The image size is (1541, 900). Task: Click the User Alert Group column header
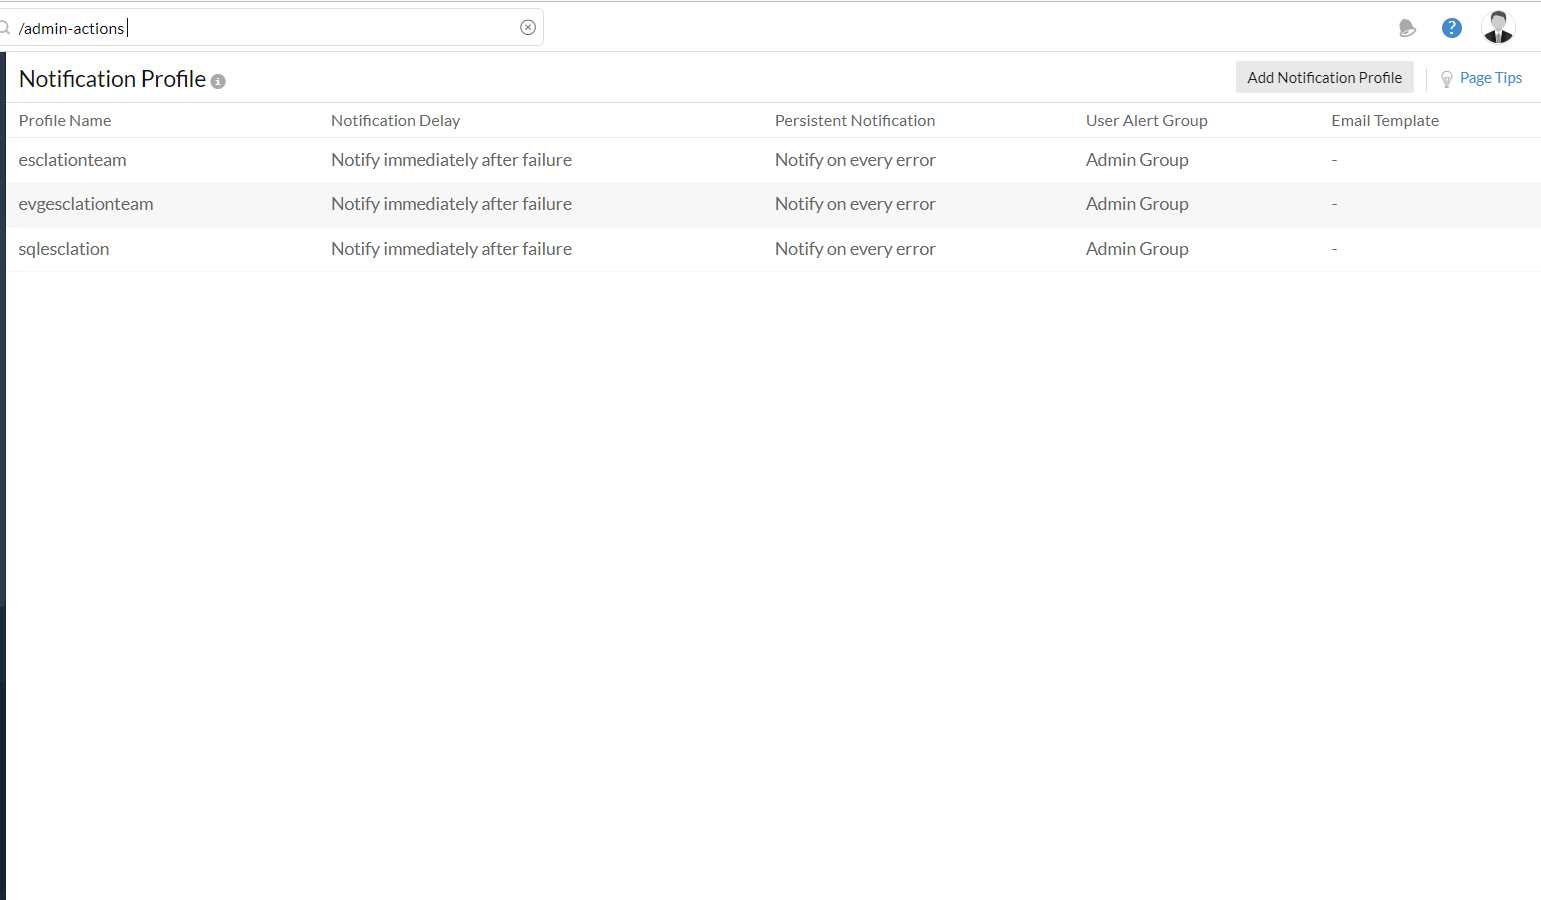click(1146, 121)
